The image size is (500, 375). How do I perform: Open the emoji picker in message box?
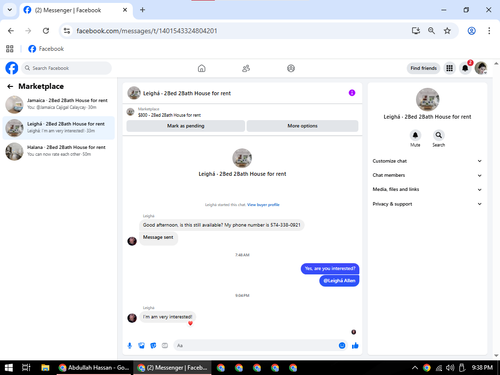(x=342, y=346)
